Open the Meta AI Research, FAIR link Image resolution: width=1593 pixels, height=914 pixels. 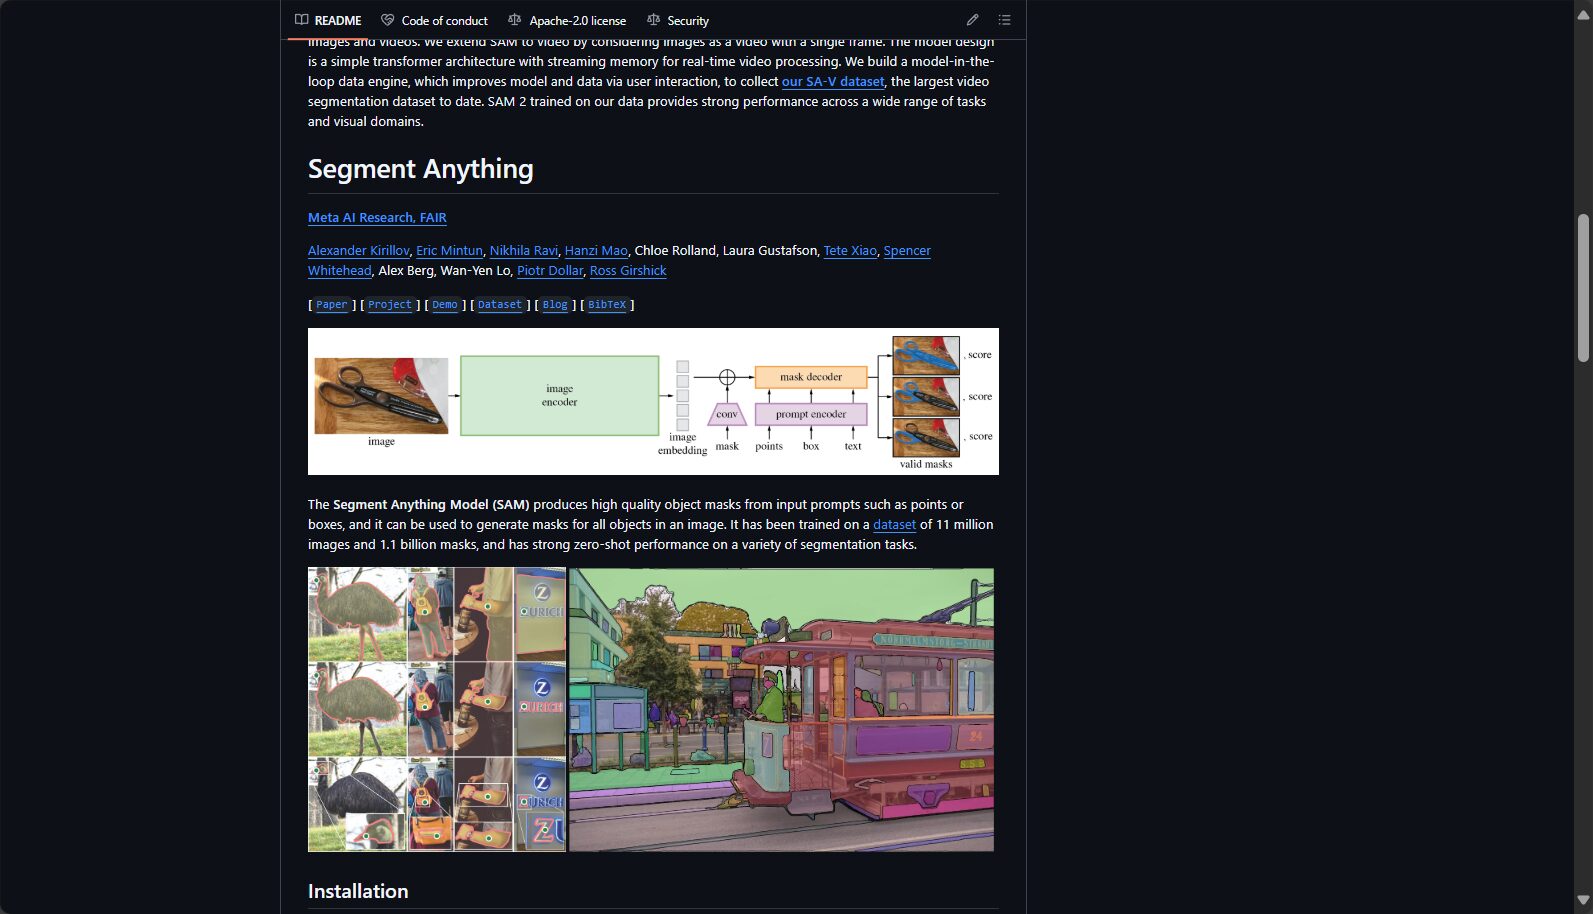(x=377, y=218)
